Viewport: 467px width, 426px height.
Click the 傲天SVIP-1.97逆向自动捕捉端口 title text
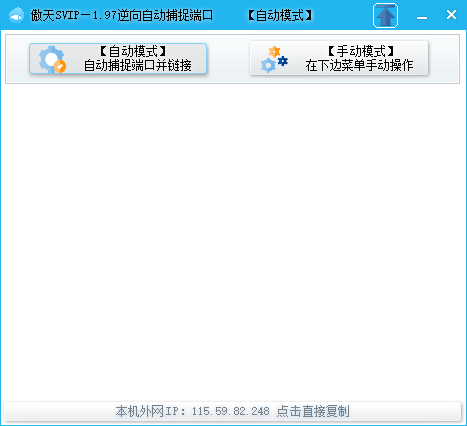(122, 15)
